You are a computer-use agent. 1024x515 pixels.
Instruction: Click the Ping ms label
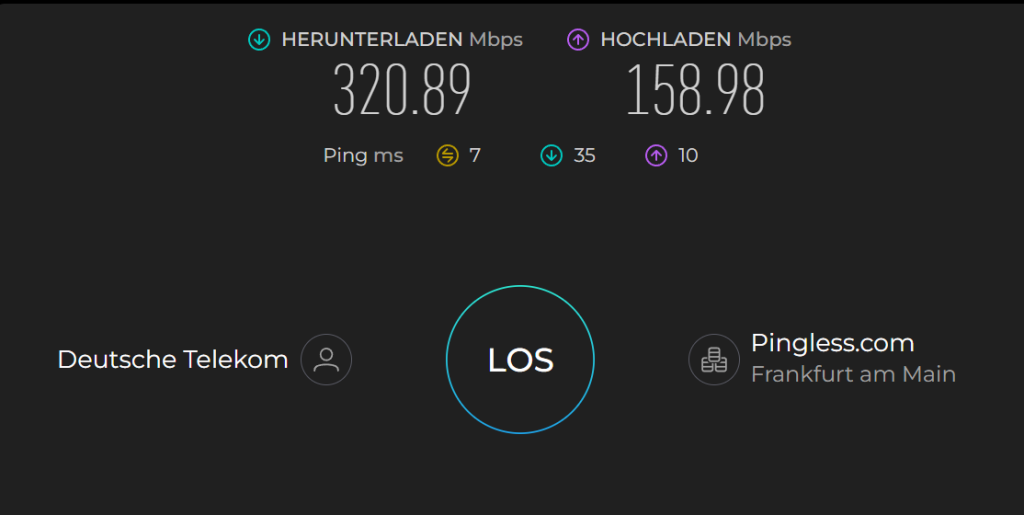[363, 156]
